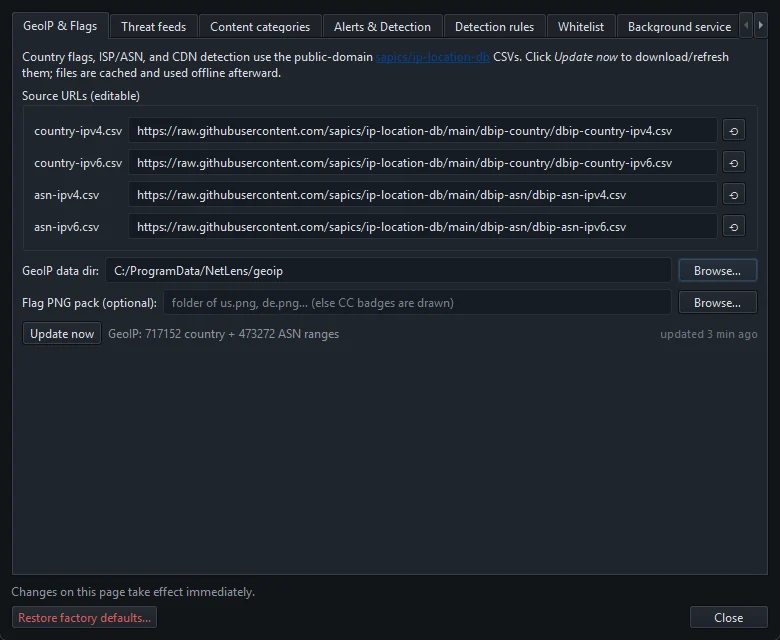Open the Content categories tab
Image resolution: width=780 pixels, height=640 pixels.
(260, 27)
